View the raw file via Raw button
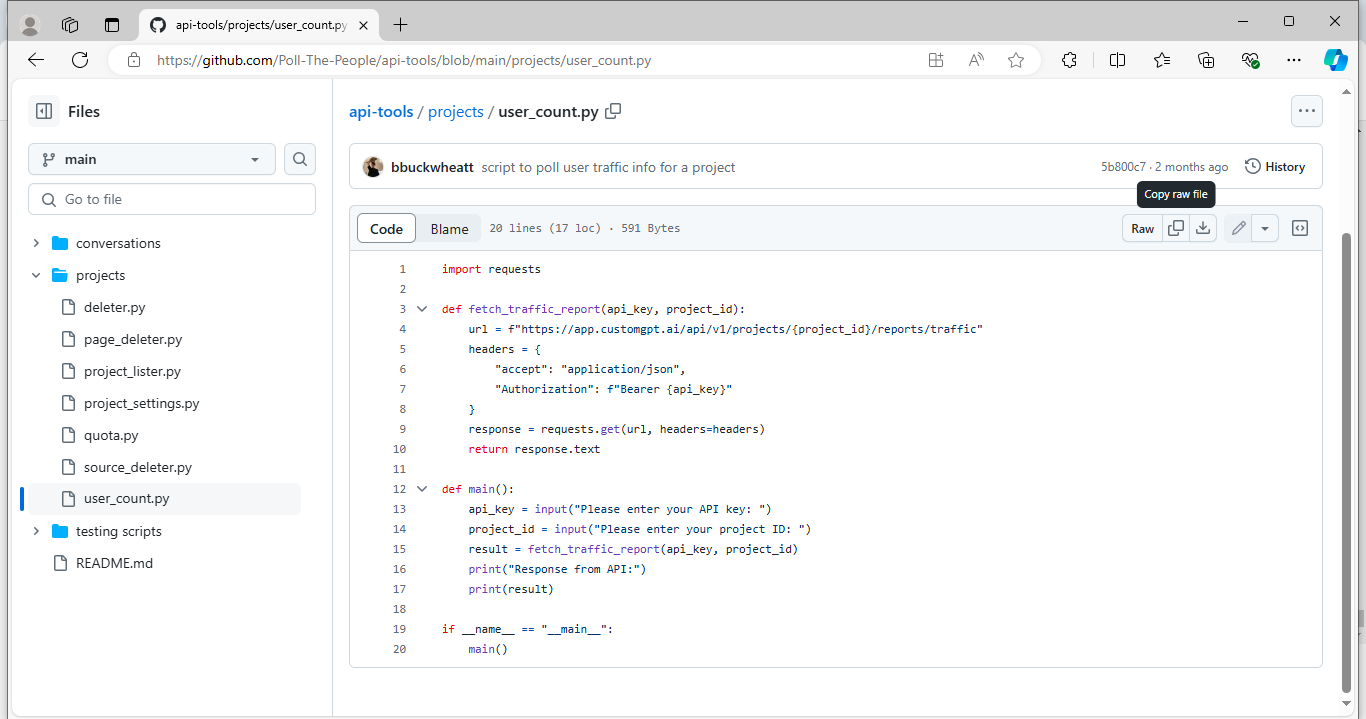1366x719 pixels. coord(1142,228)
